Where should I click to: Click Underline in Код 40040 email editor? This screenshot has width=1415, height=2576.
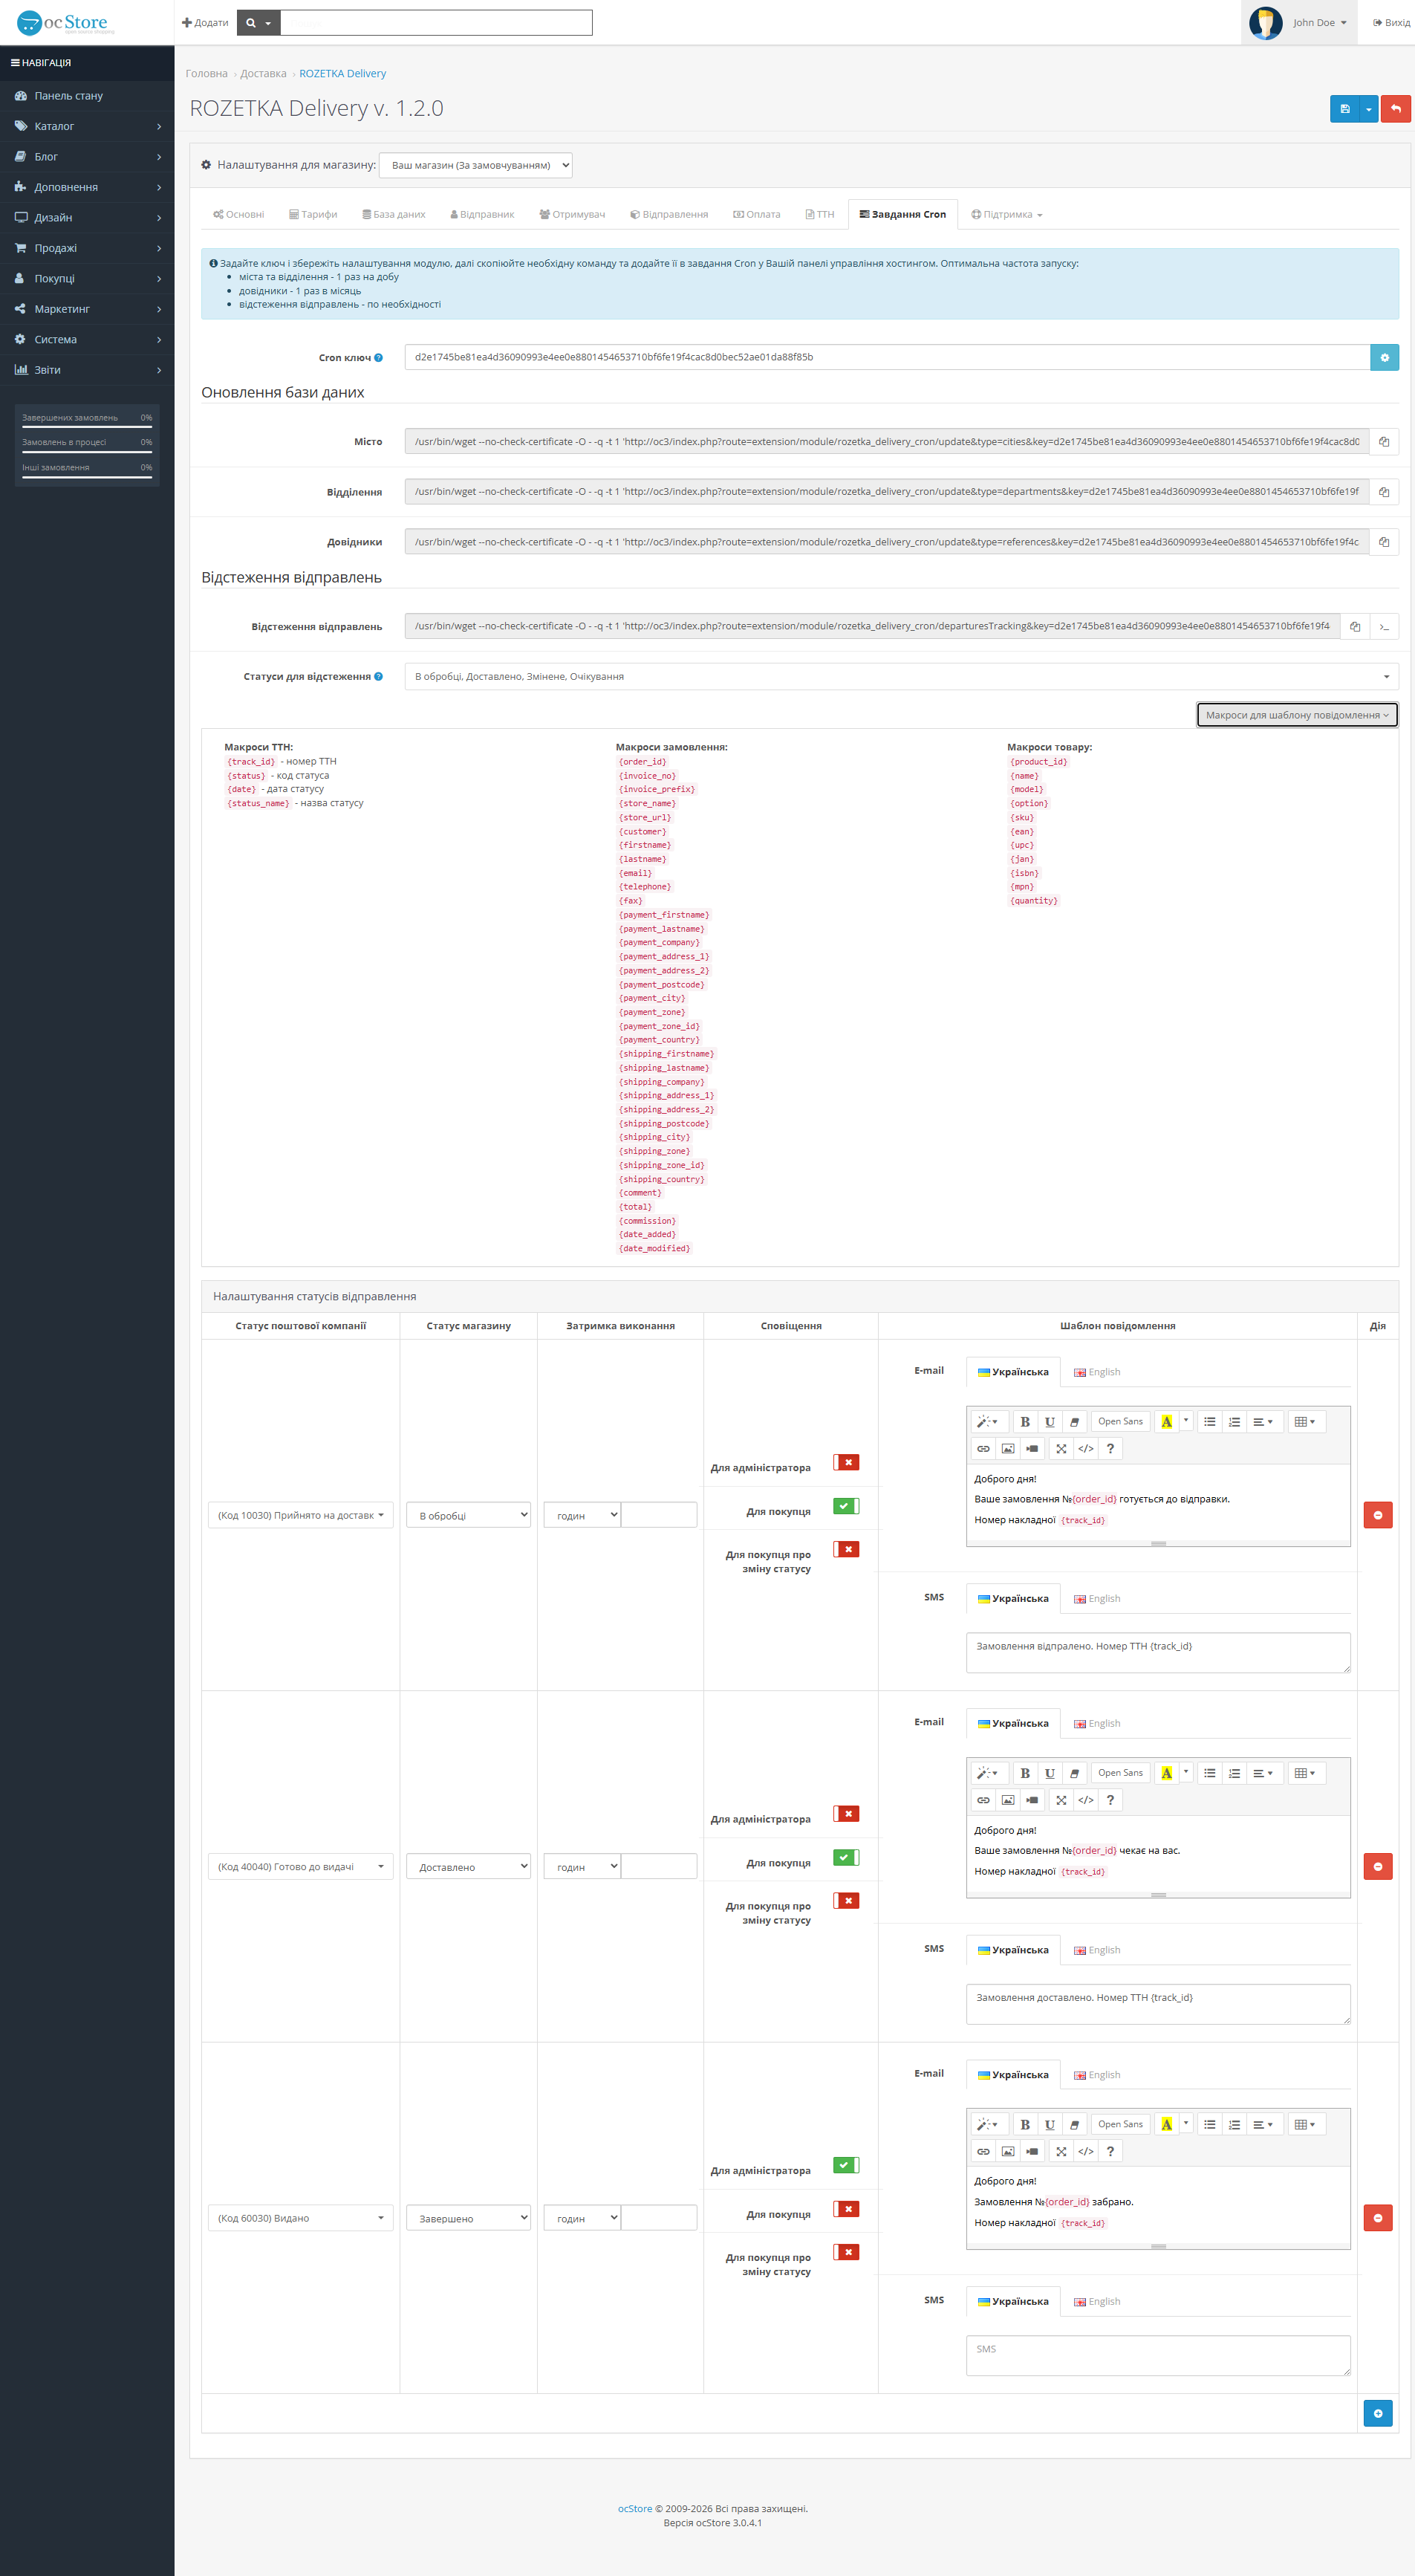pyautogui.click(x=1049, y=1773)
